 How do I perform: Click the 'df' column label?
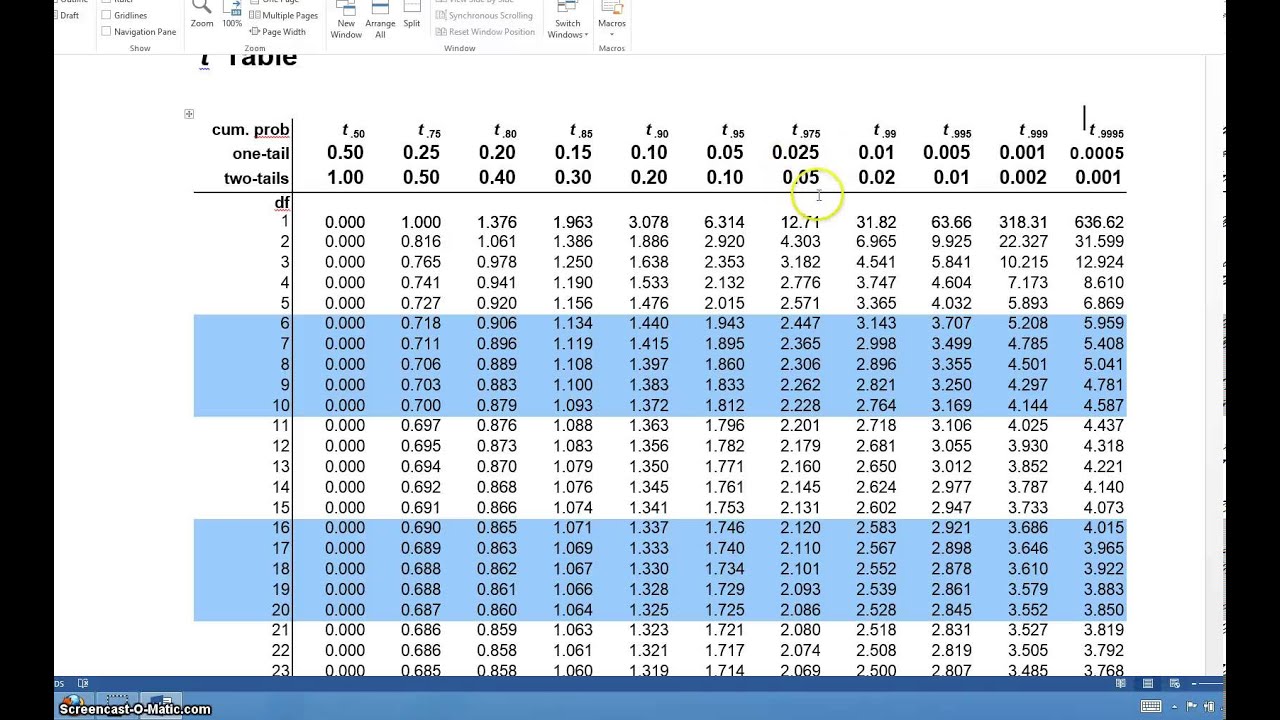(282, 203)
